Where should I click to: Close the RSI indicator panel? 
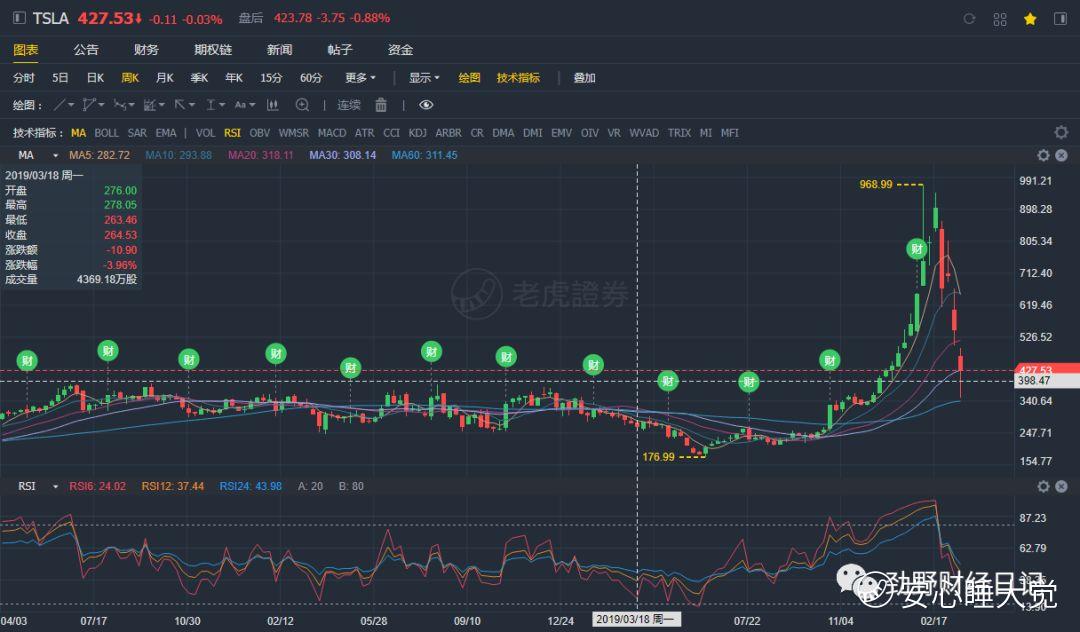1061,487
